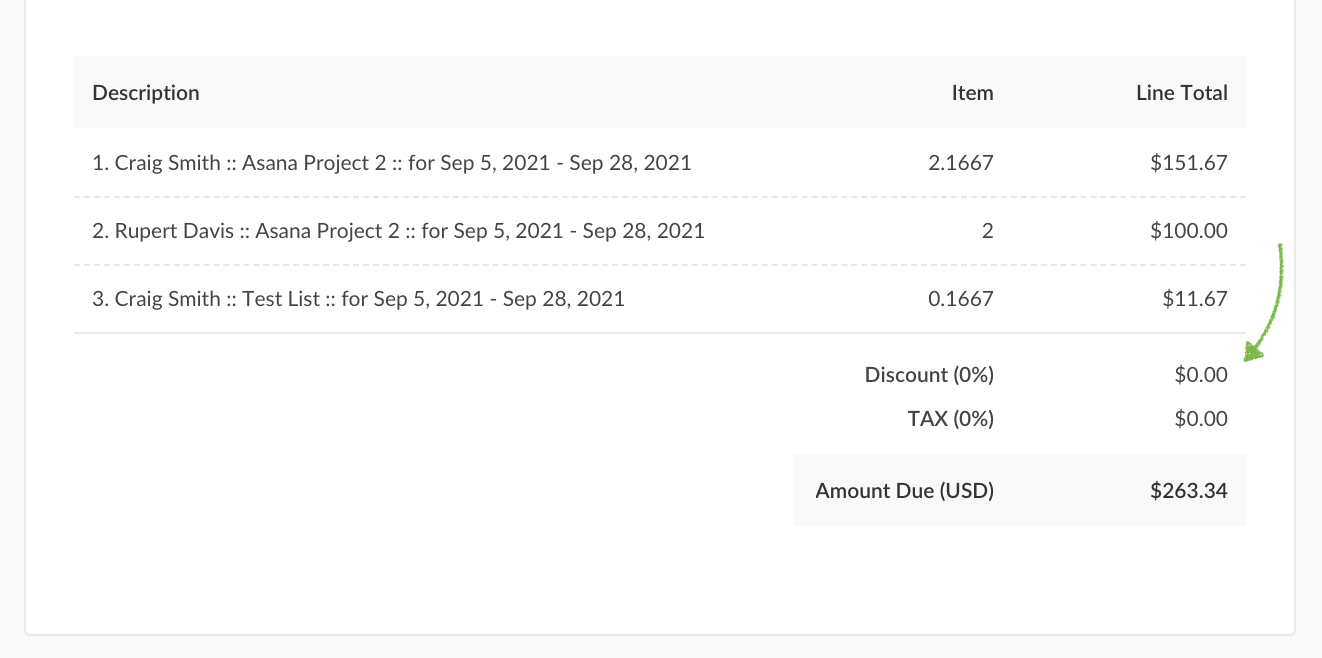Select the Craig Smith Test List line

[358, 298]
